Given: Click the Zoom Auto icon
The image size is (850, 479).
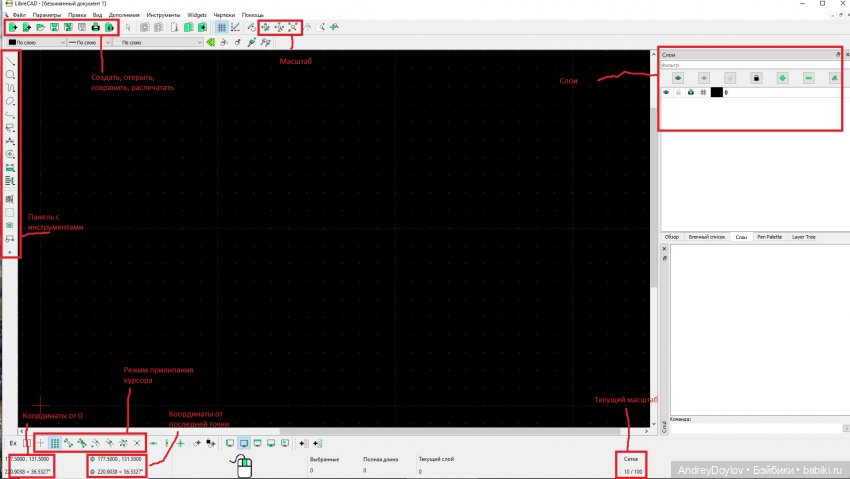Looking at the screenshot, I should (293, 28).
